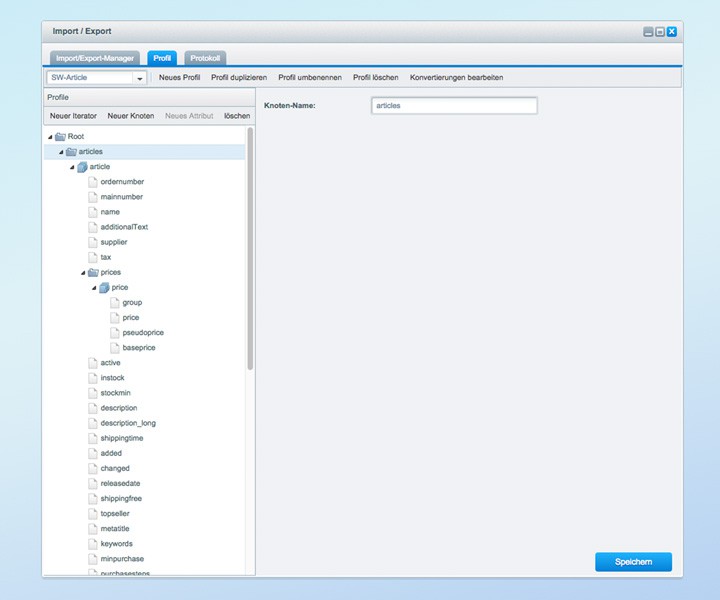Click the profile tree vertical scrollbar
720x600 pixels.
click(x=250, y=250)
